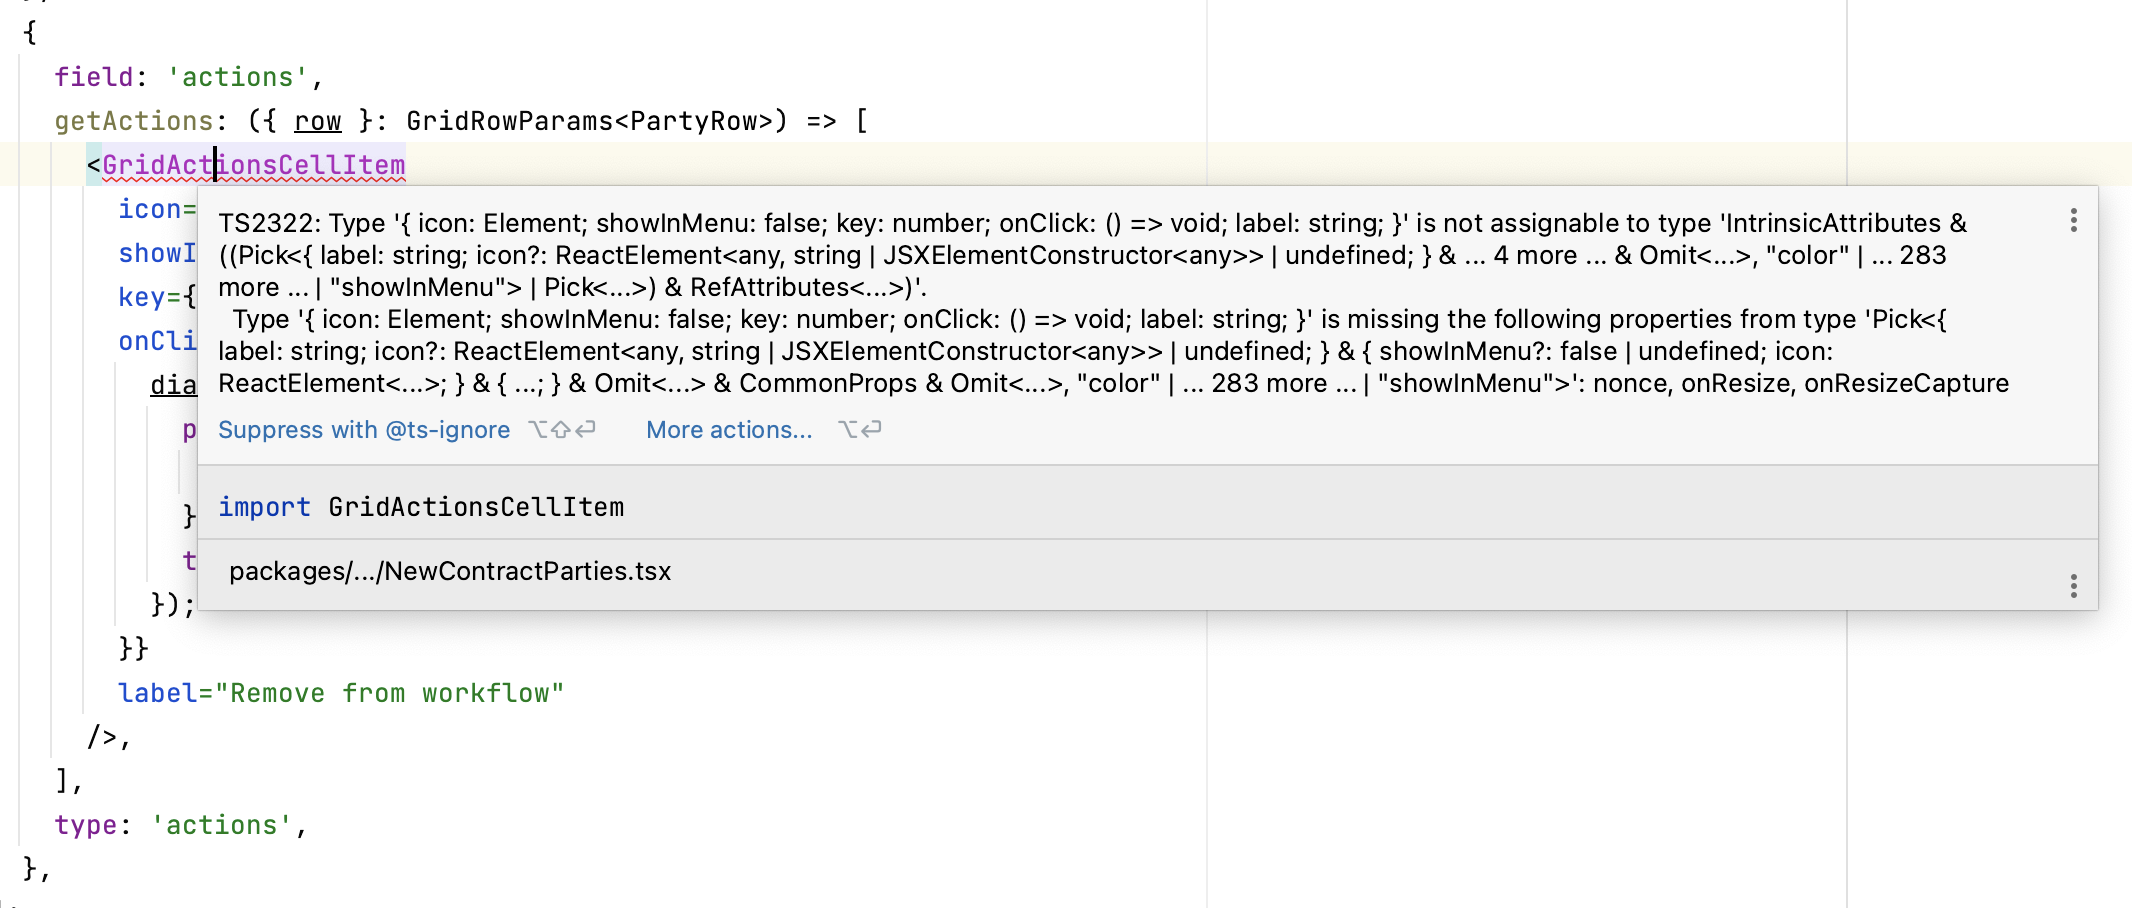Select the label="Remove from workflow" string

tap(341, 692)
